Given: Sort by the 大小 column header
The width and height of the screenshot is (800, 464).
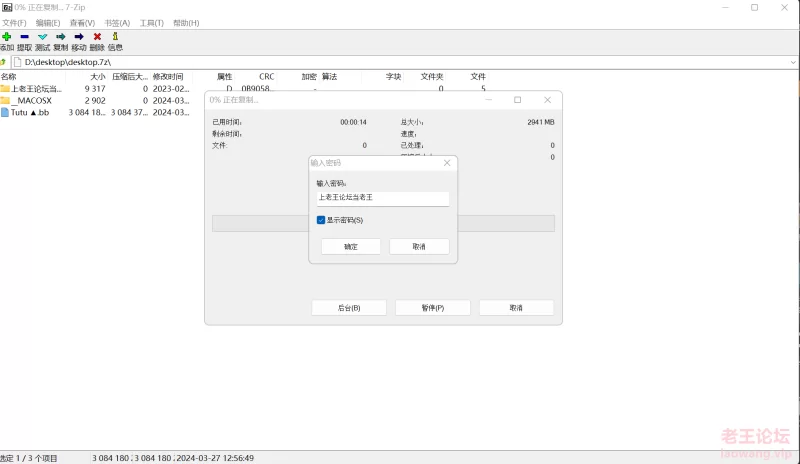Looking at the screenshot, I should (x=97, y=77).
